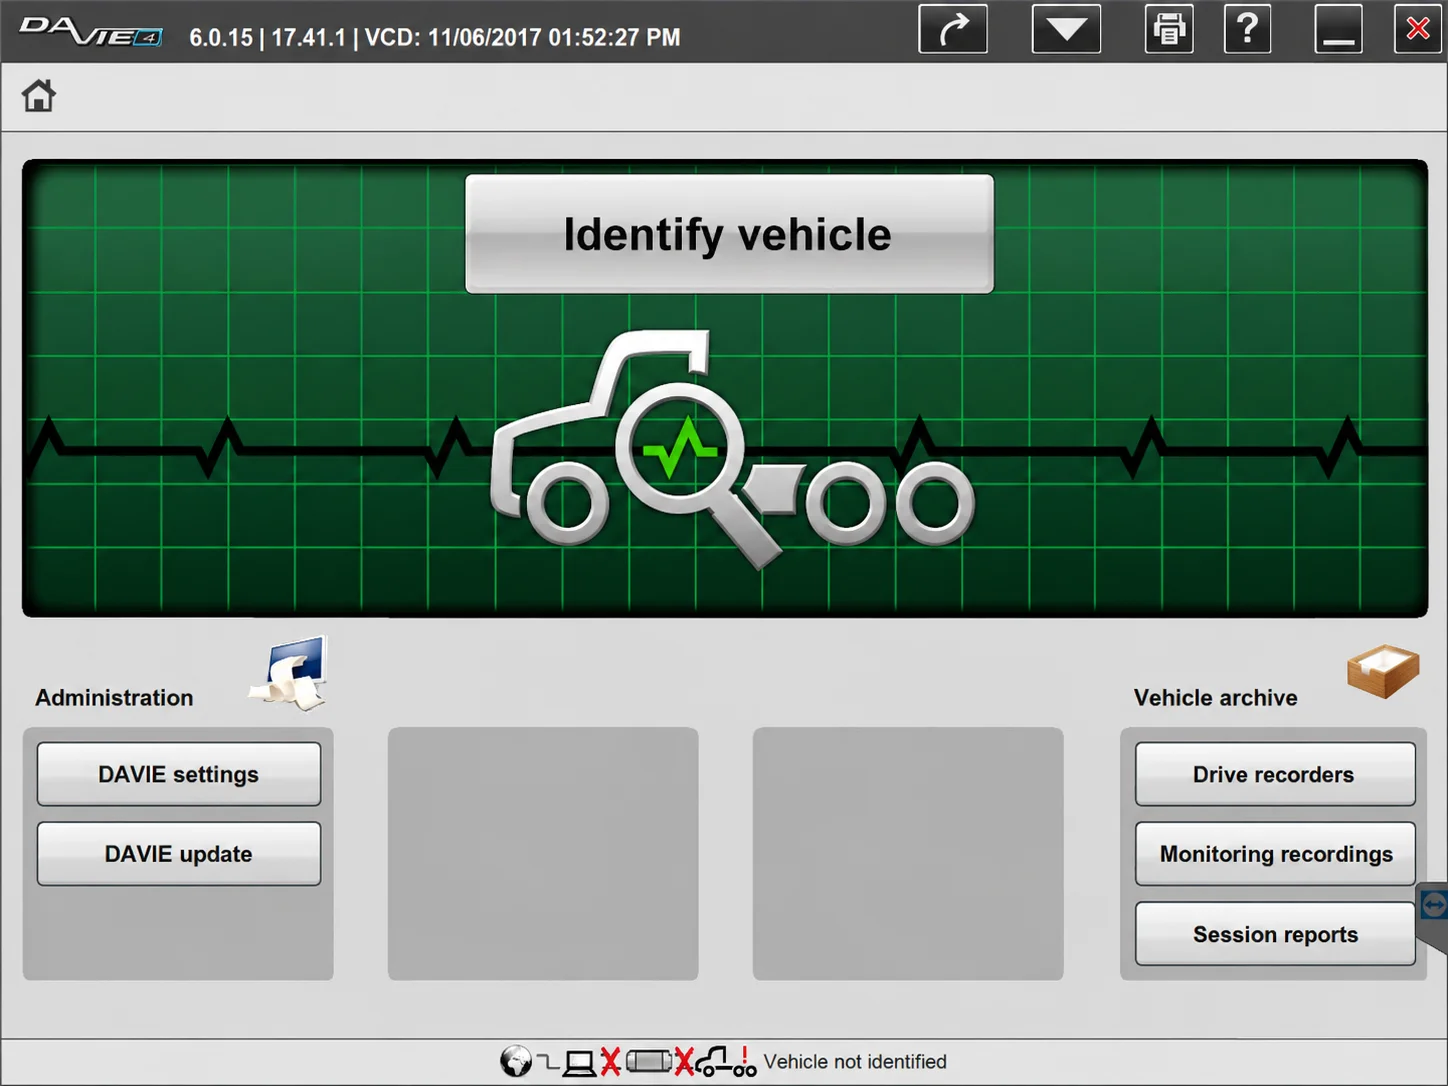Minimize the DAVIE4 window
This screenshot has width=1448, height=1086.
(x=1338, y=29)
